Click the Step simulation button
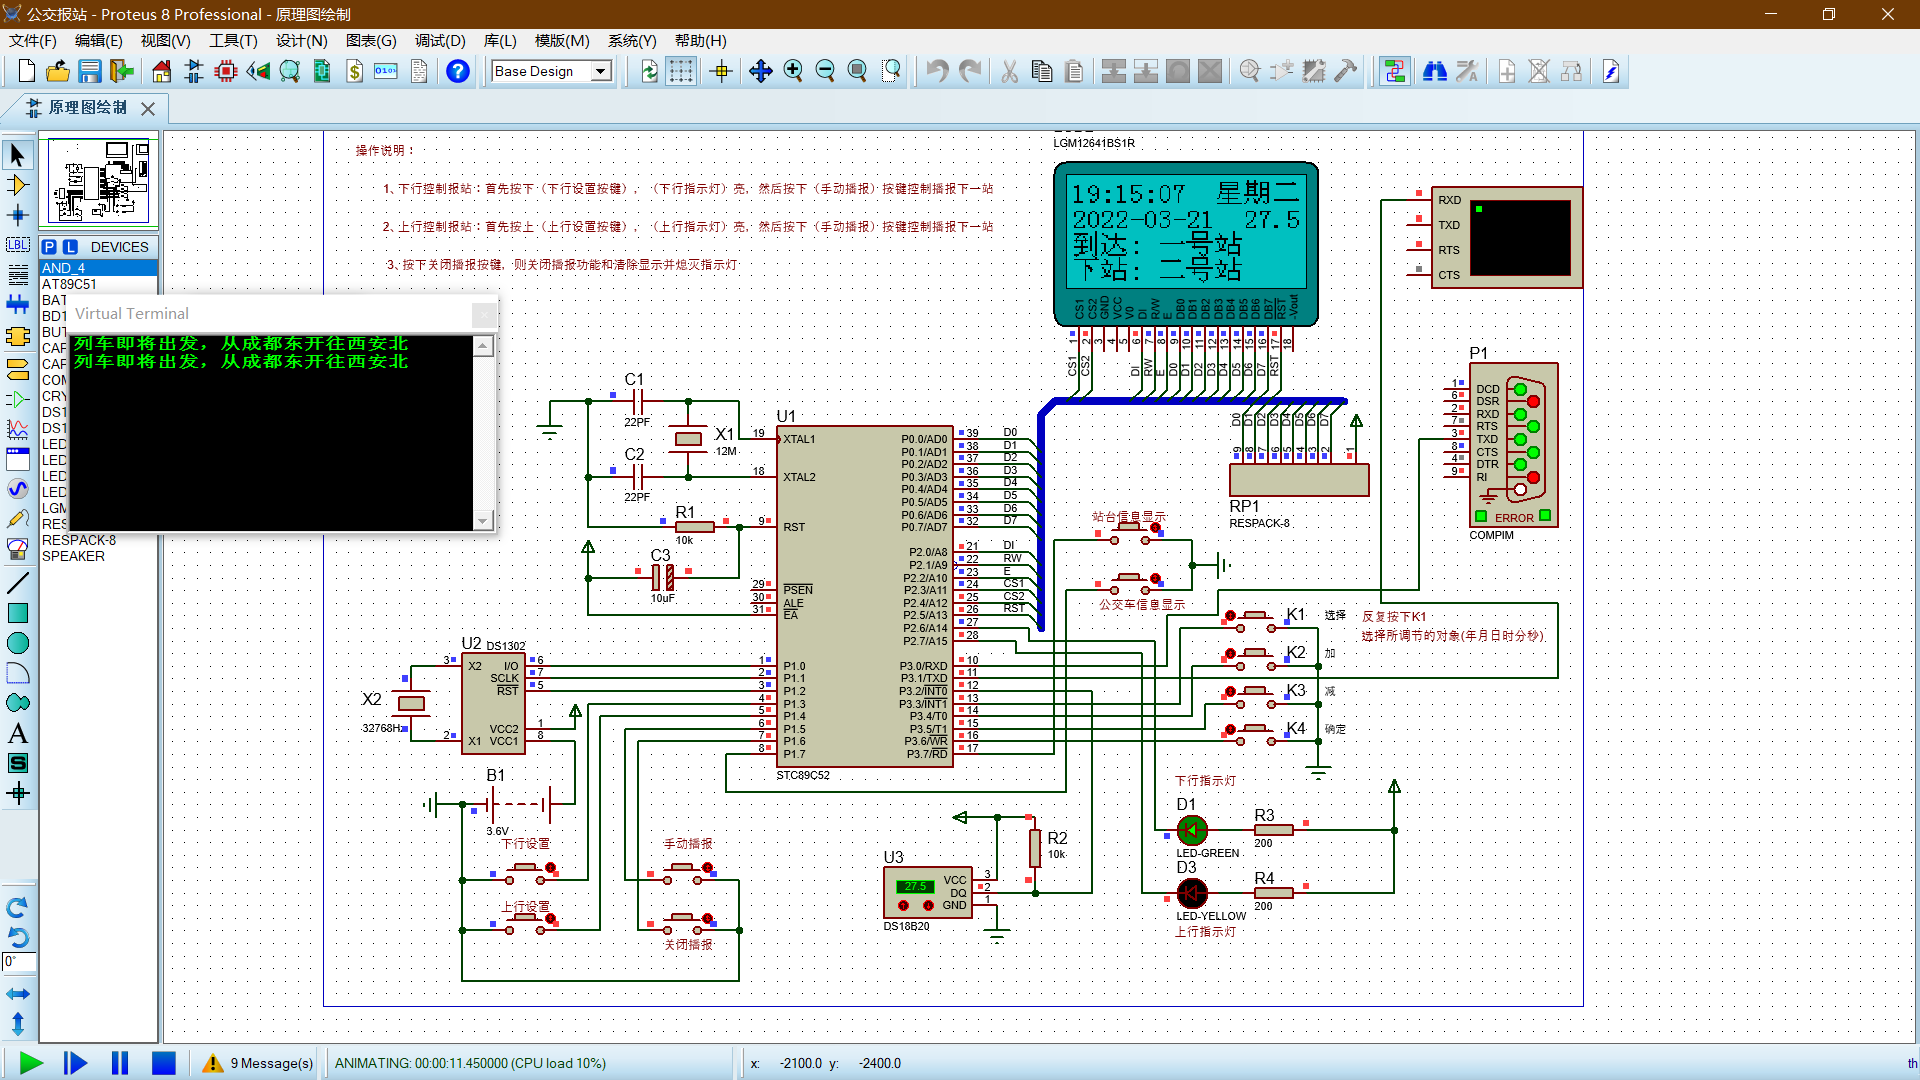This screenshot has width=1920, height=1080. point(75,1063)
